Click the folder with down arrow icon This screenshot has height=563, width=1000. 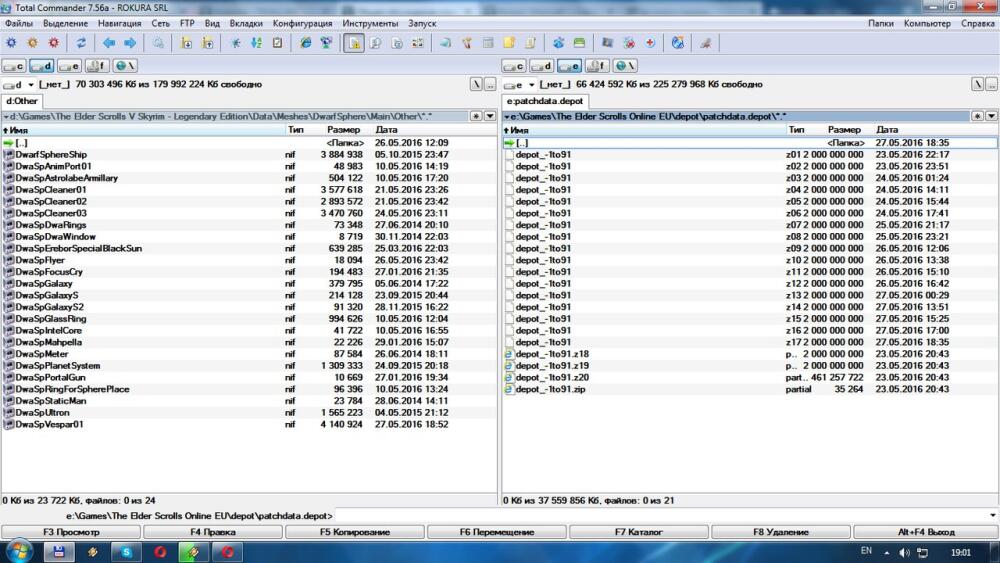click(186, 43)
